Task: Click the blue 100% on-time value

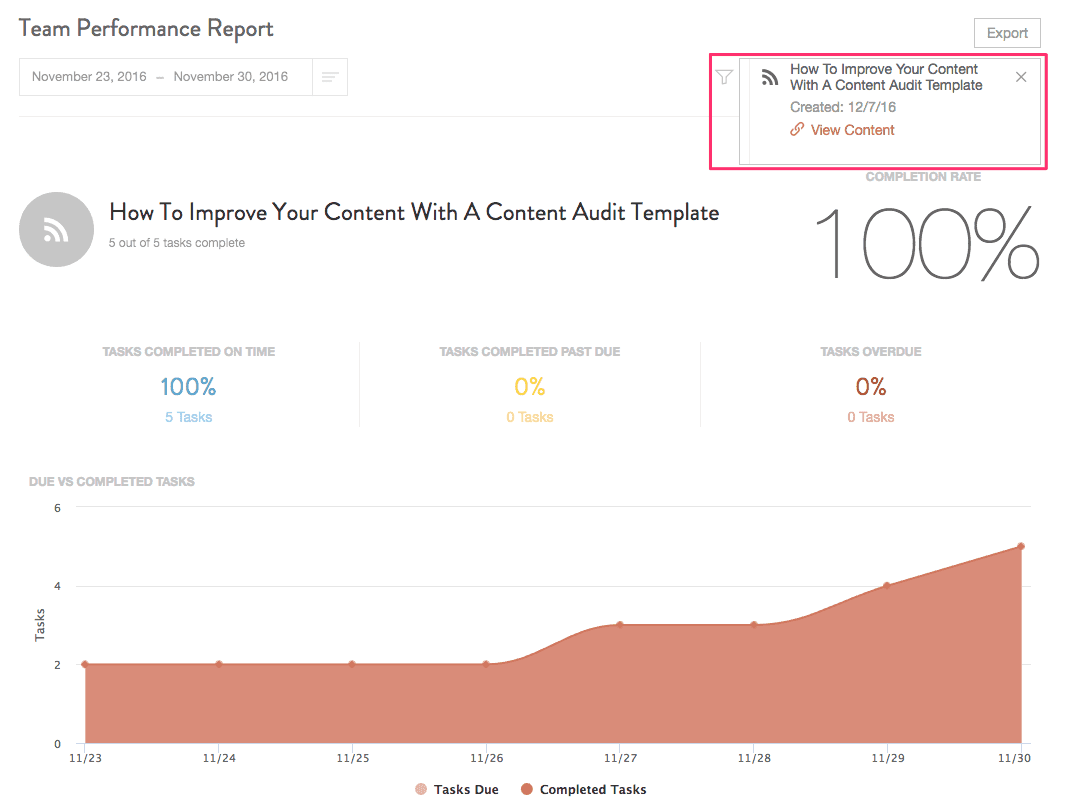Action: pyautogui.click(x=188, y=386)
